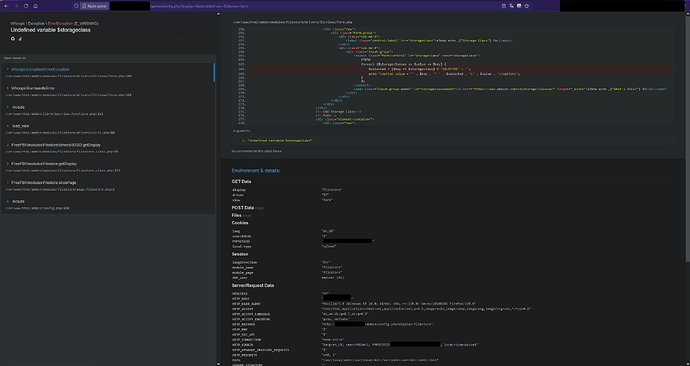Click the address bar URL text
The height and width of the screenshot is (366, 690).
[x=199, y=6]
